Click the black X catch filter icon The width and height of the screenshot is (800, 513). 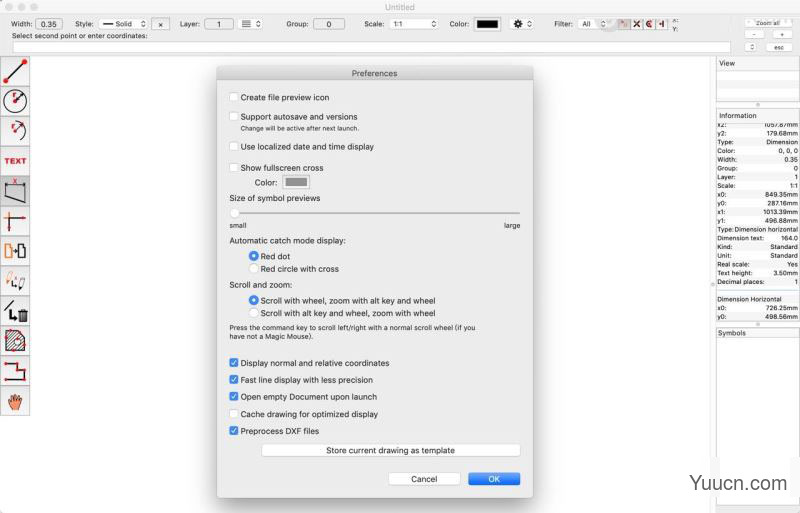(x=637, y=24)
